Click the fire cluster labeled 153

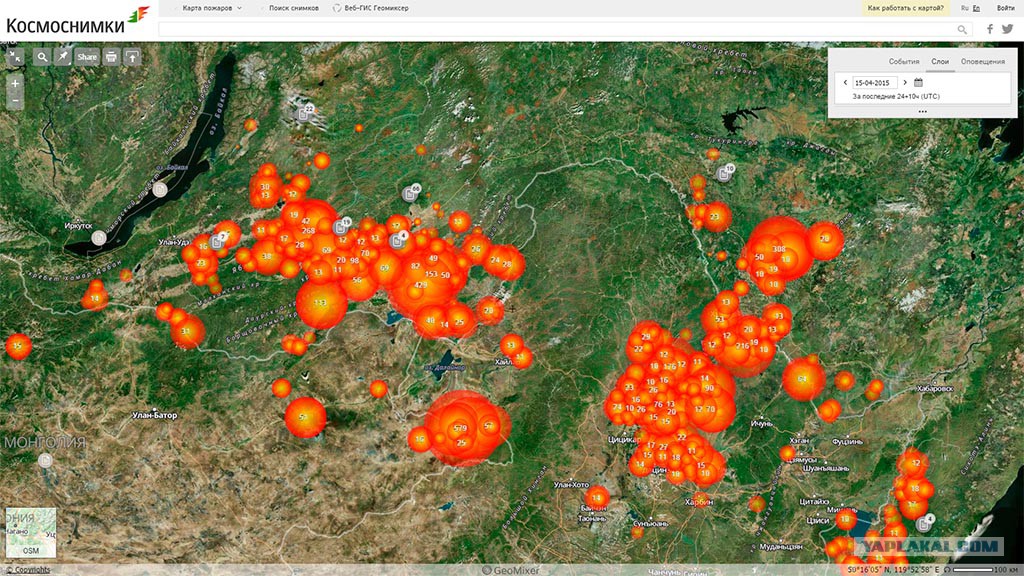pyautogui.click(x=431, y=274)
